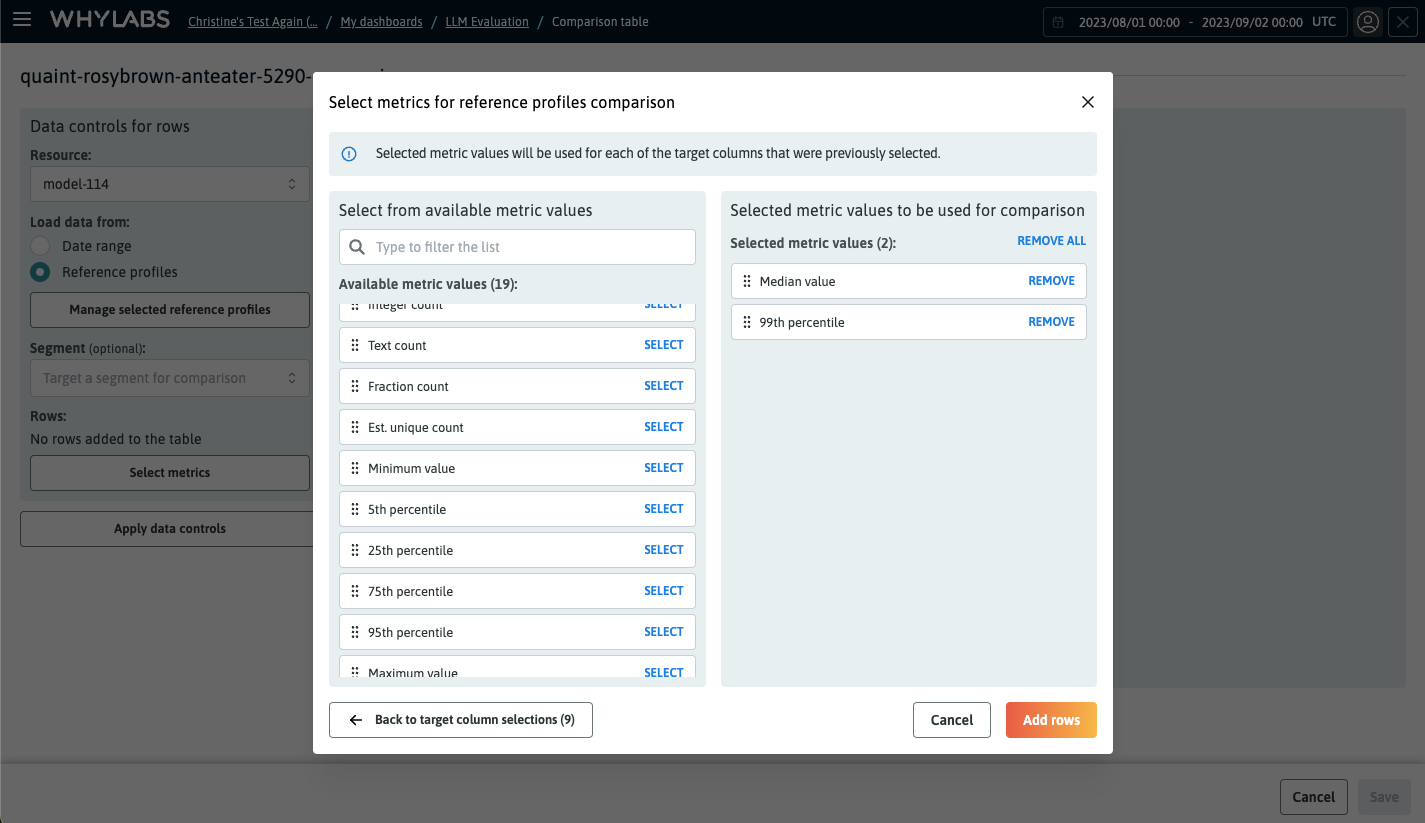The height and width of the screenshot is (823, 1425).
Task: Select the Reference profiles radio button
Action: pyautogui.click(x=39, y=272)
